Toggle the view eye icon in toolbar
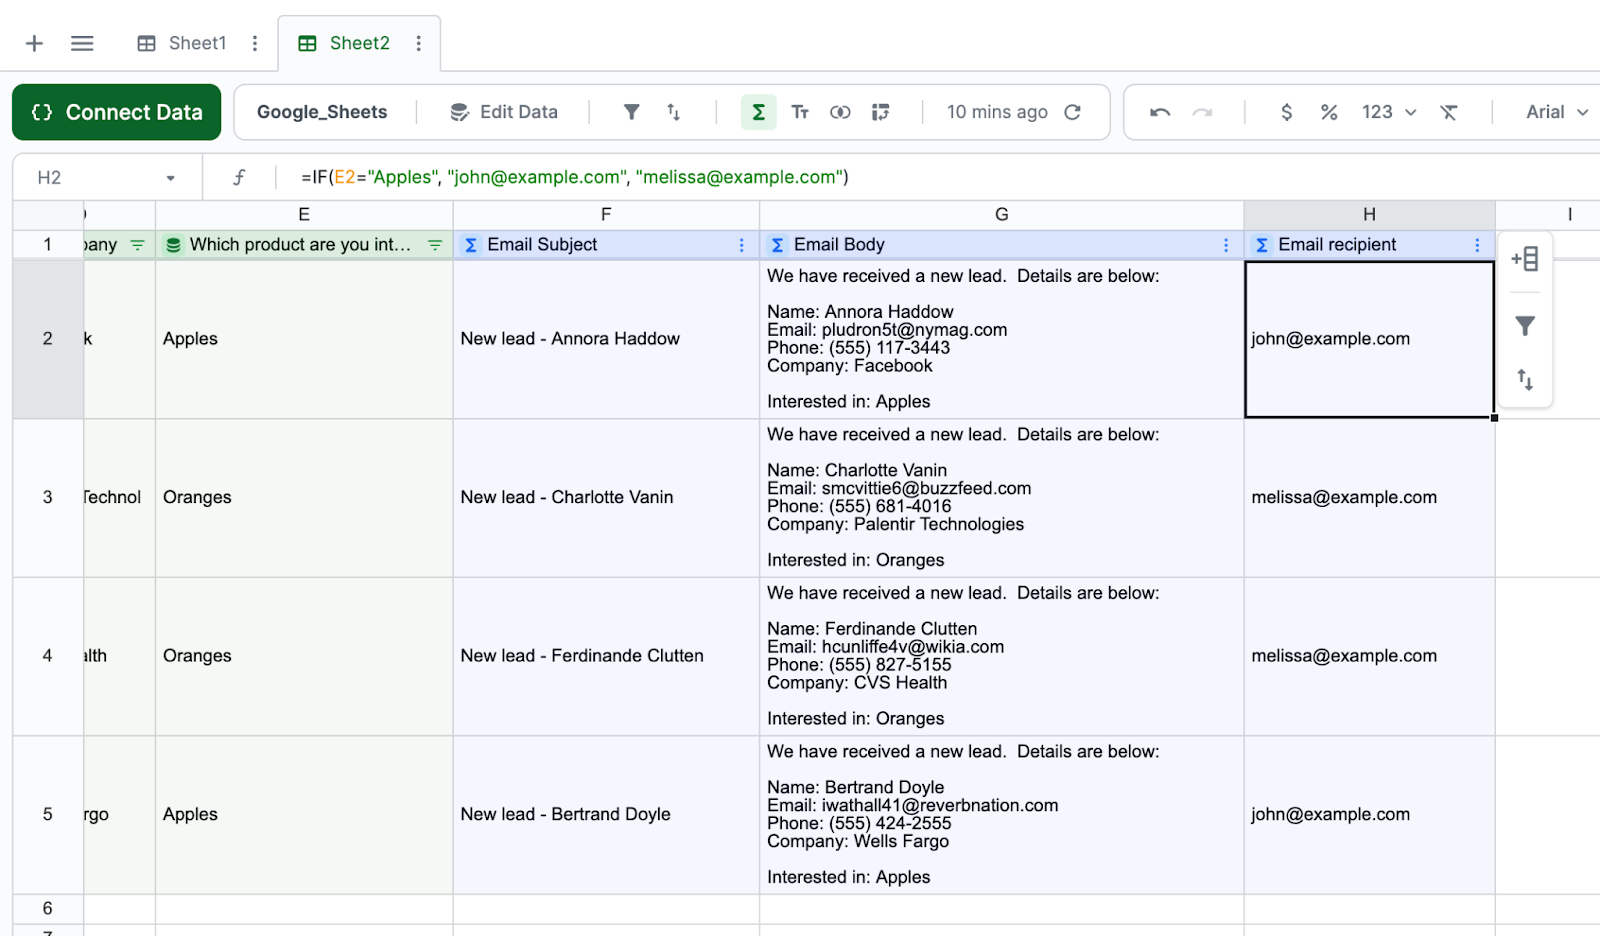 (840, 112)
